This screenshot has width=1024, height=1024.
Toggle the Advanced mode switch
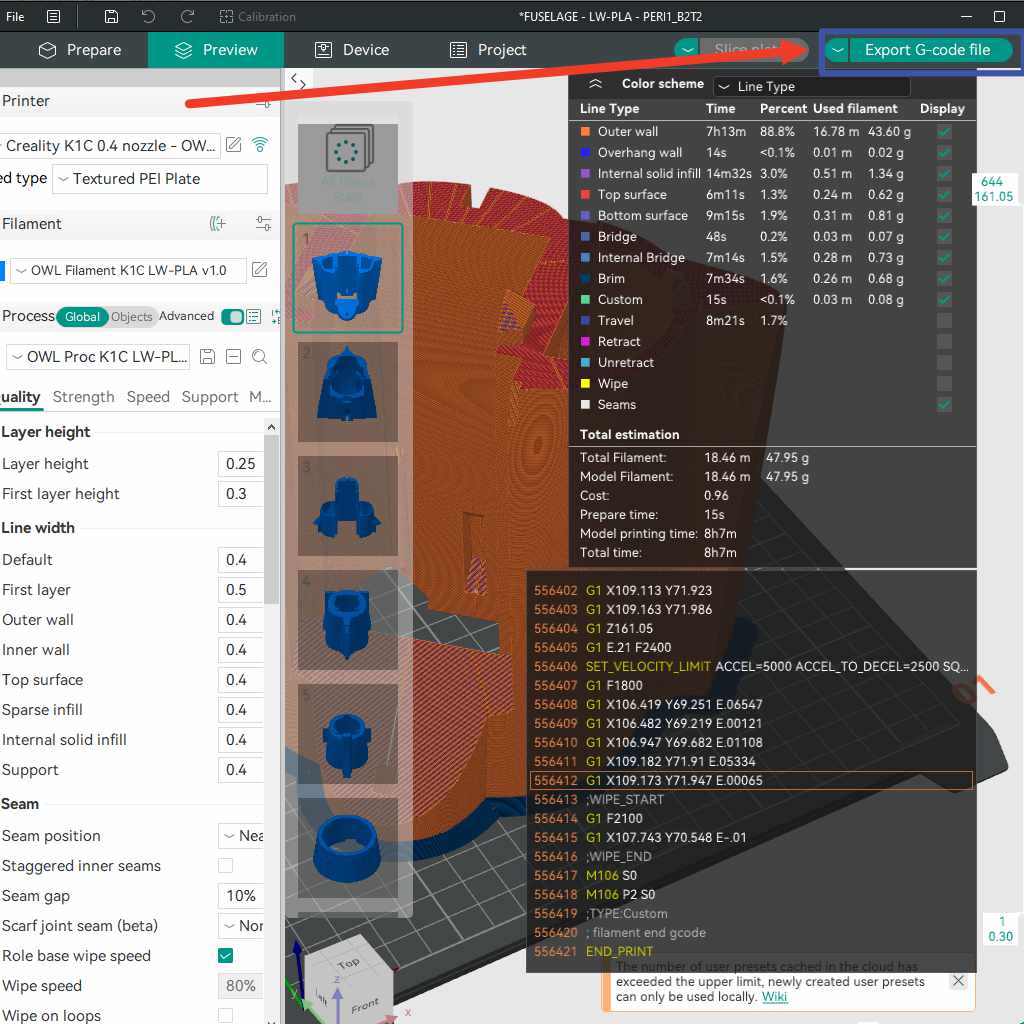click(232, 317)
